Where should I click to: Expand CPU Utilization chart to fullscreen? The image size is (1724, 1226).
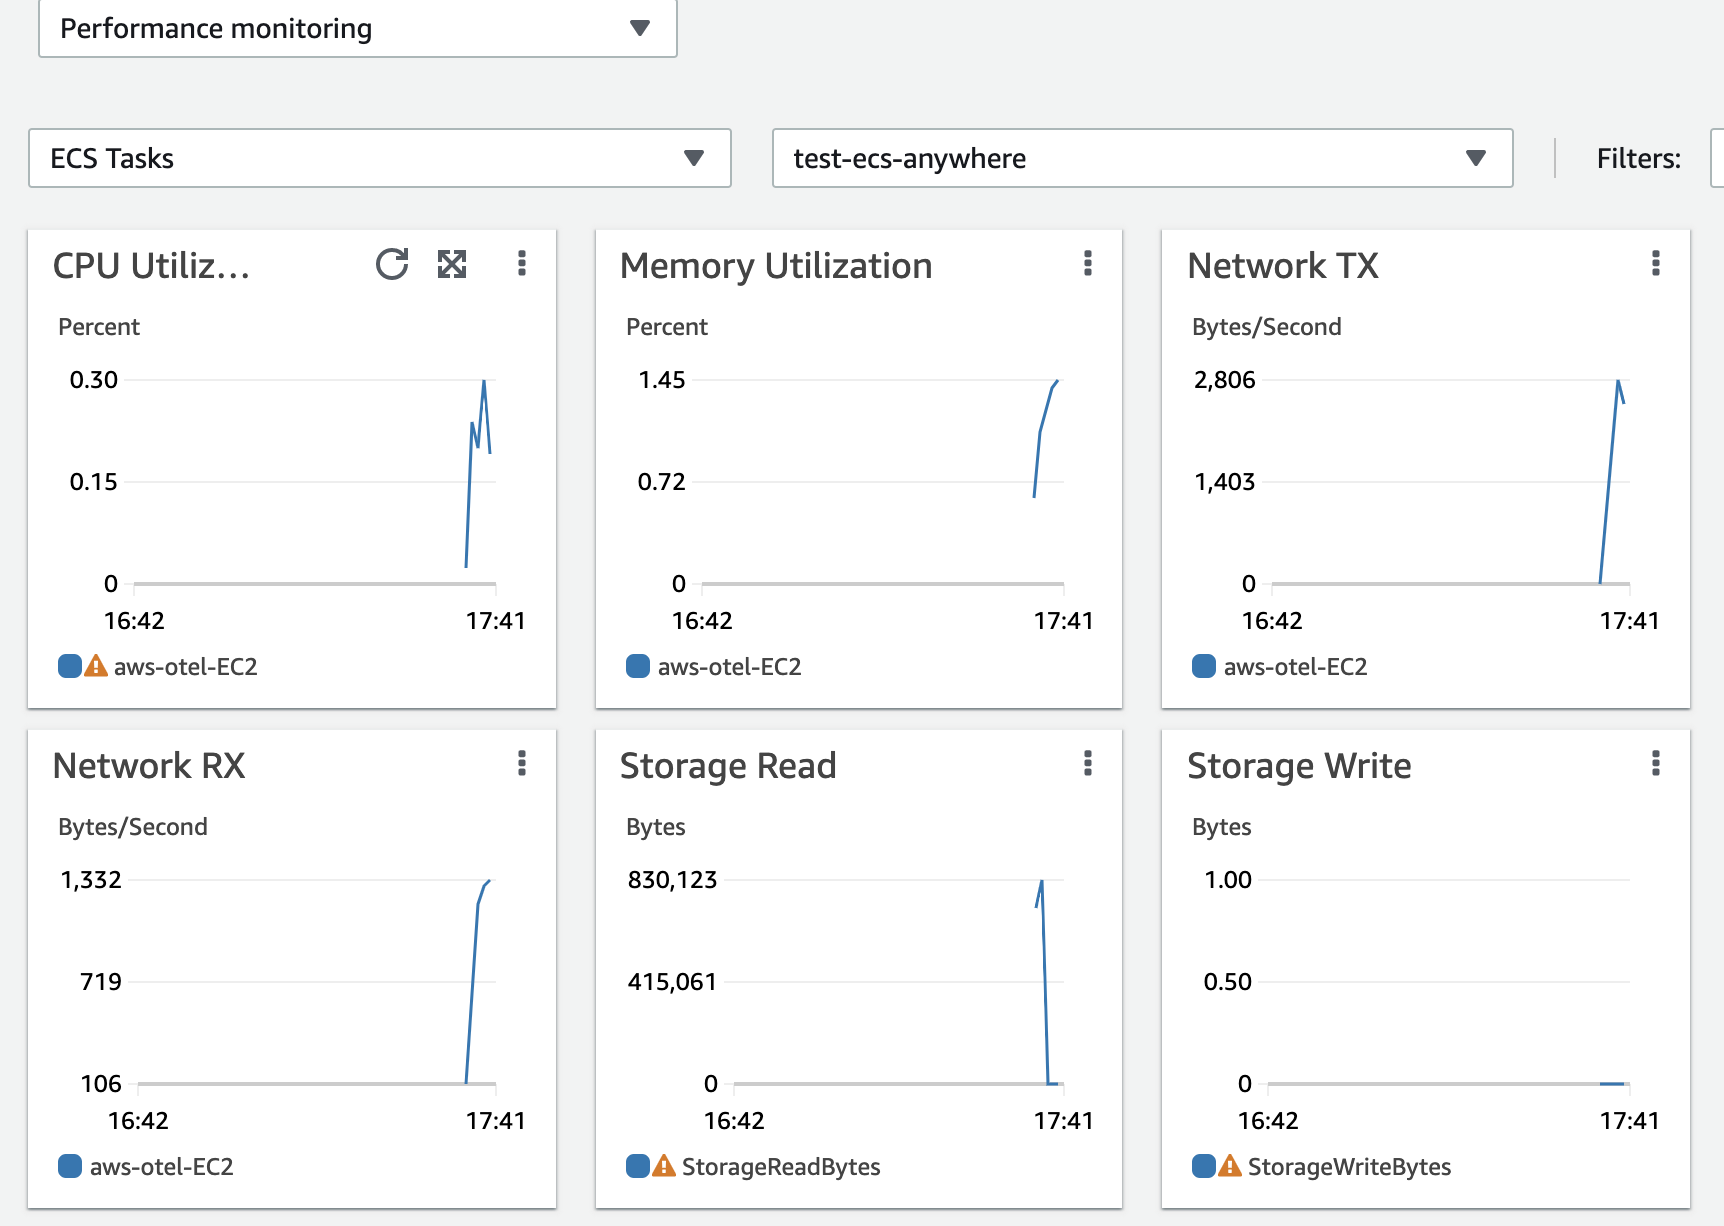pyautogui.click(x=452, y=264)
